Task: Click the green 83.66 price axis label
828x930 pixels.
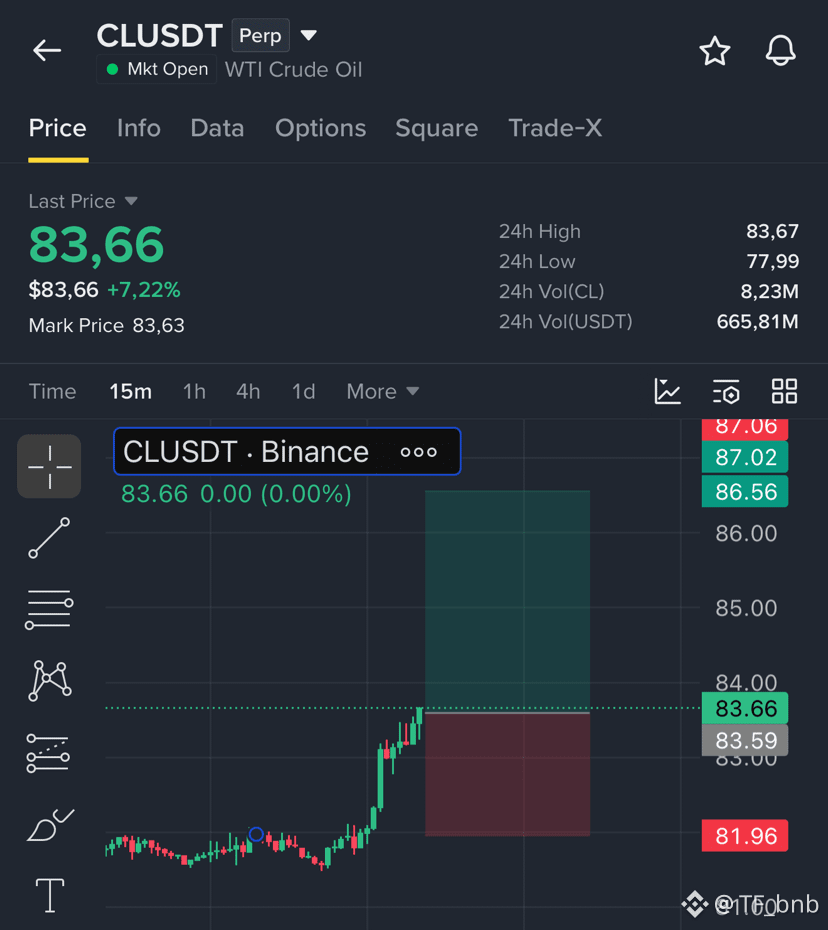Action: click(x=745, y=708)
